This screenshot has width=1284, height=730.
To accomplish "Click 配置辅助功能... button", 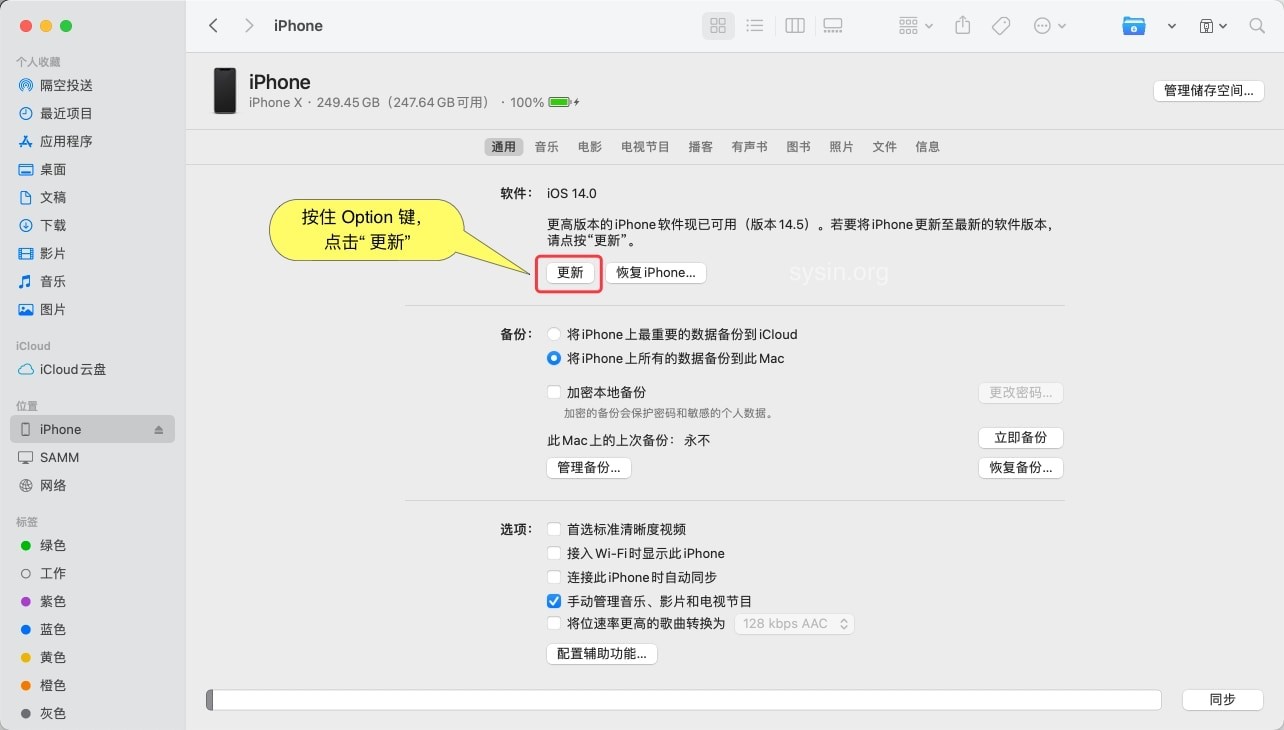I will click(601, 654).
